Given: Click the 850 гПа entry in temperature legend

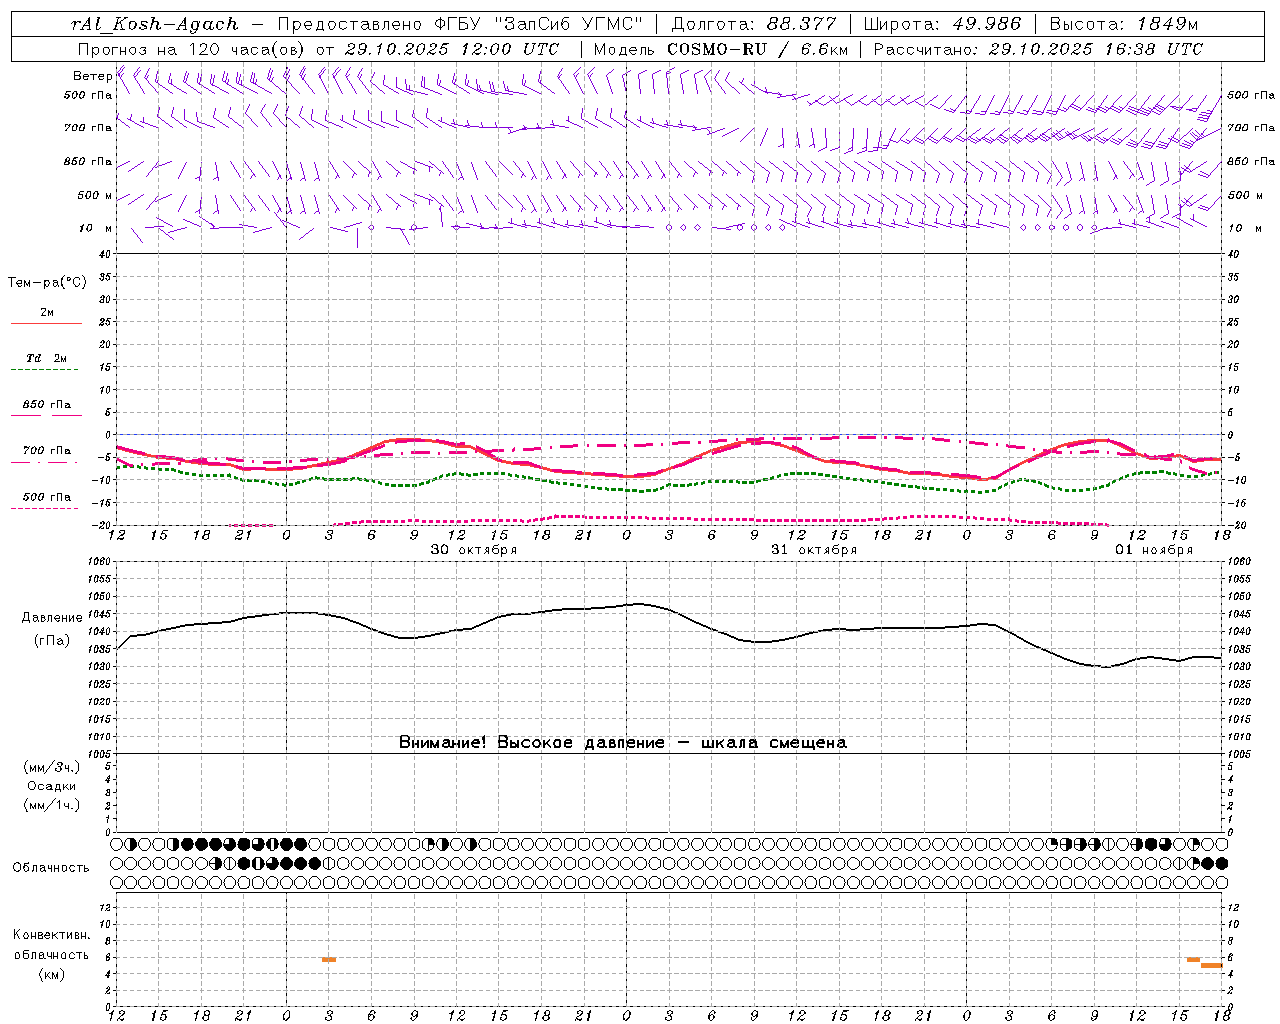Looking at the screenshot, I should point(47,405).
